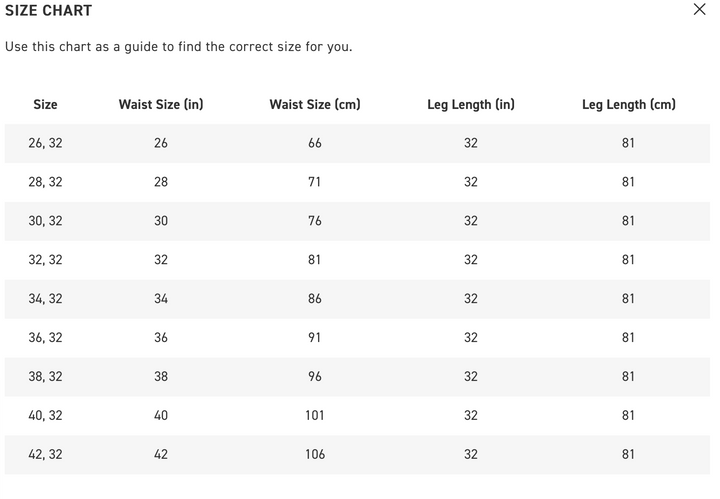Select the '34, 32' size cell
The width and height of the screenshot is (720, 499).
[x=45, y=299]
